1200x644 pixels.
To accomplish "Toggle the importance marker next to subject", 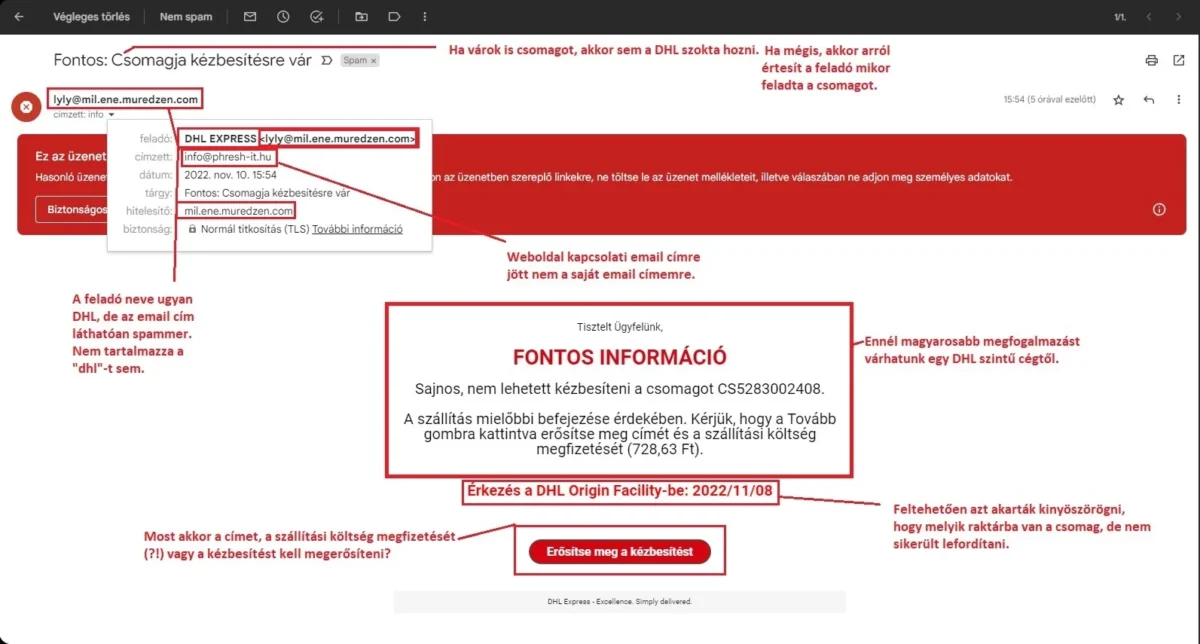I will click(326, 61).
